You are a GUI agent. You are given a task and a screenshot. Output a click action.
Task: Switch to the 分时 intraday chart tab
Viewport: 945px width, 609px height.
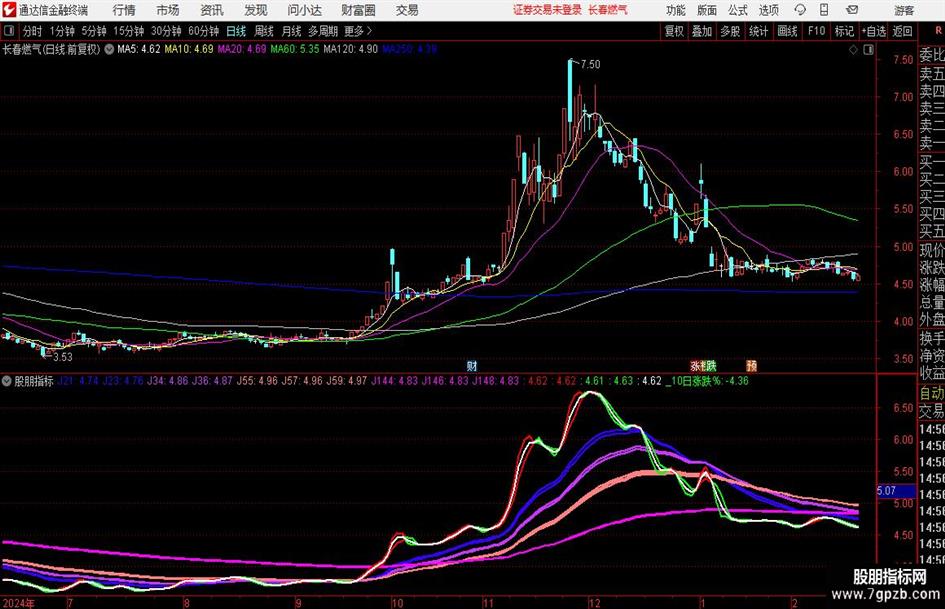click(32, 31)
